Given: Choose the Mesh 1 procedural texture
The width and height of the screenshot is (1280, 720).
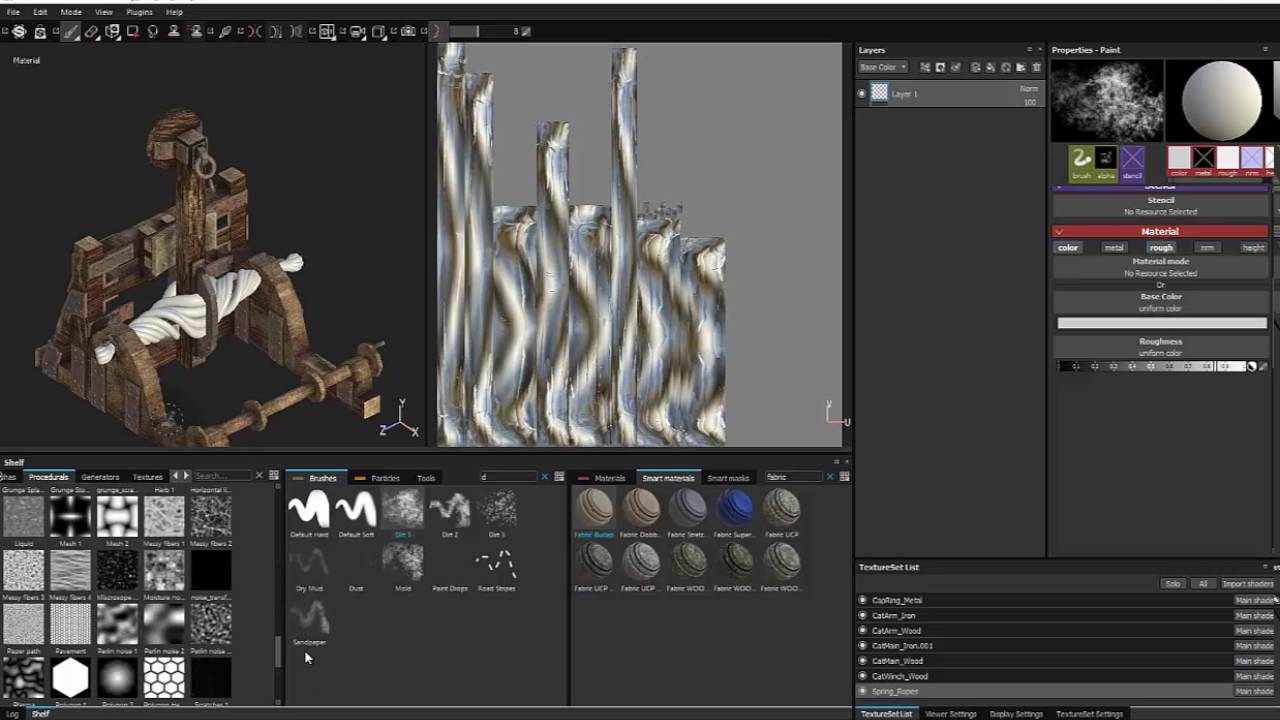Looking at the screenshot, I should coord(70,517).
